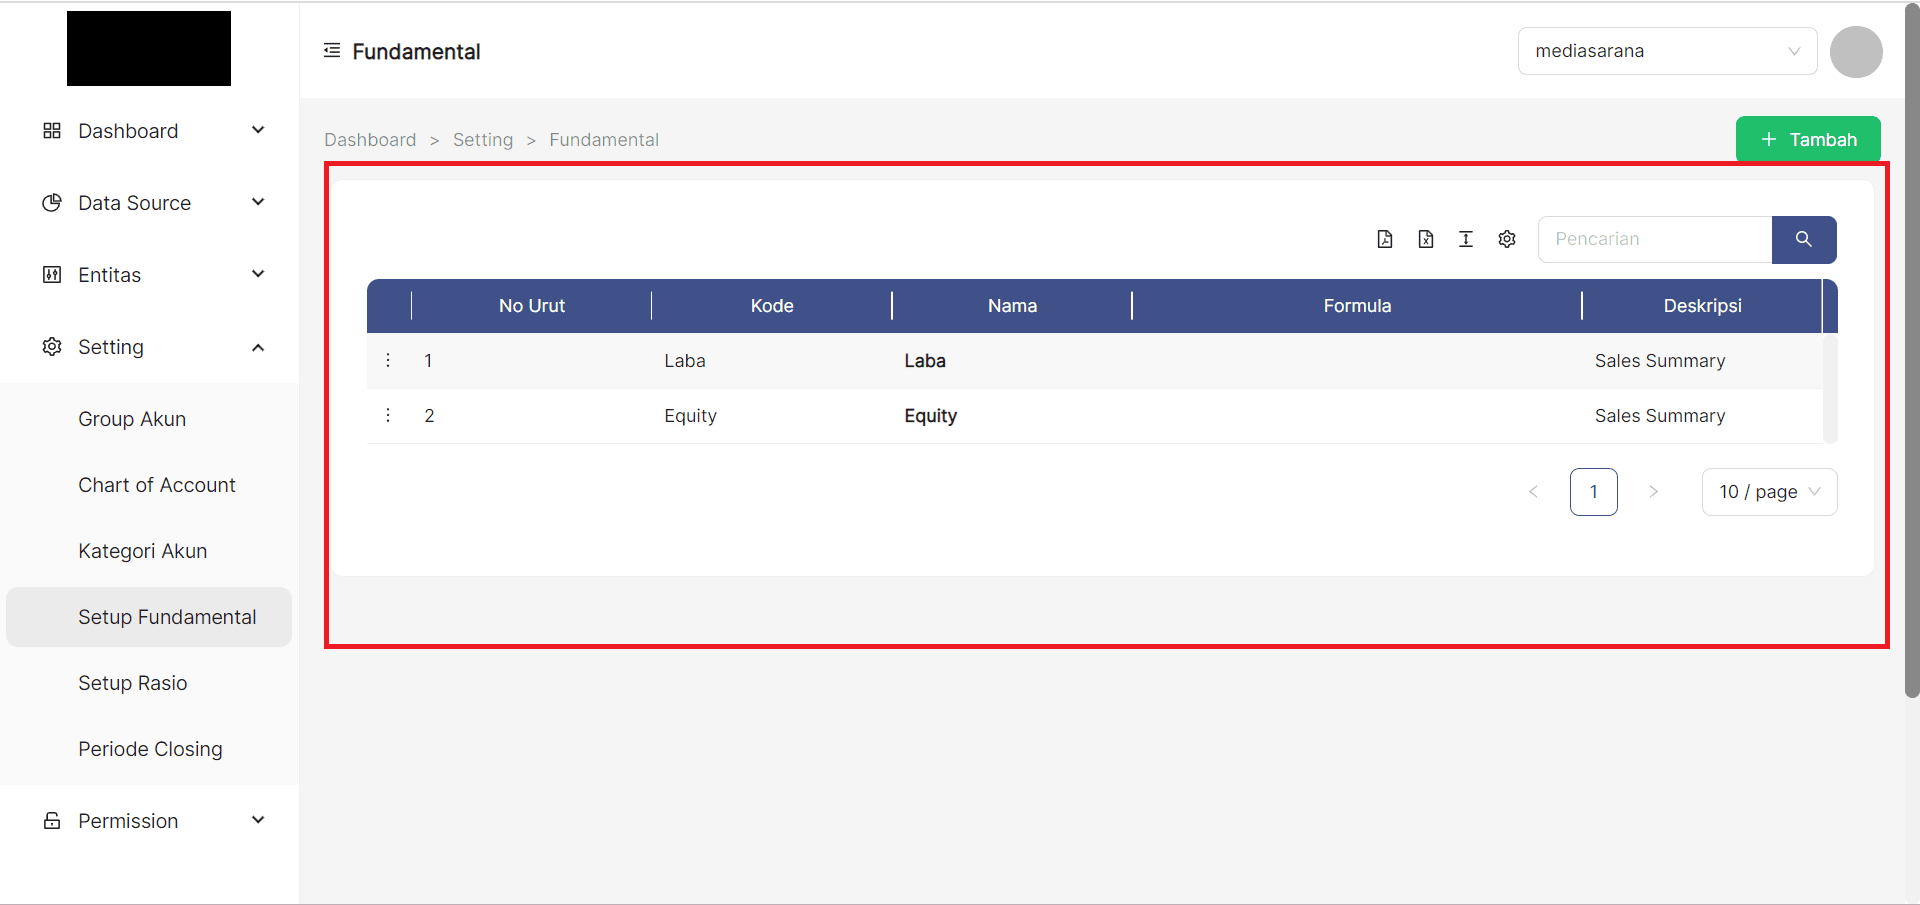
Task: Open row actions menu for Equity
Action: [x=388, y=415]
